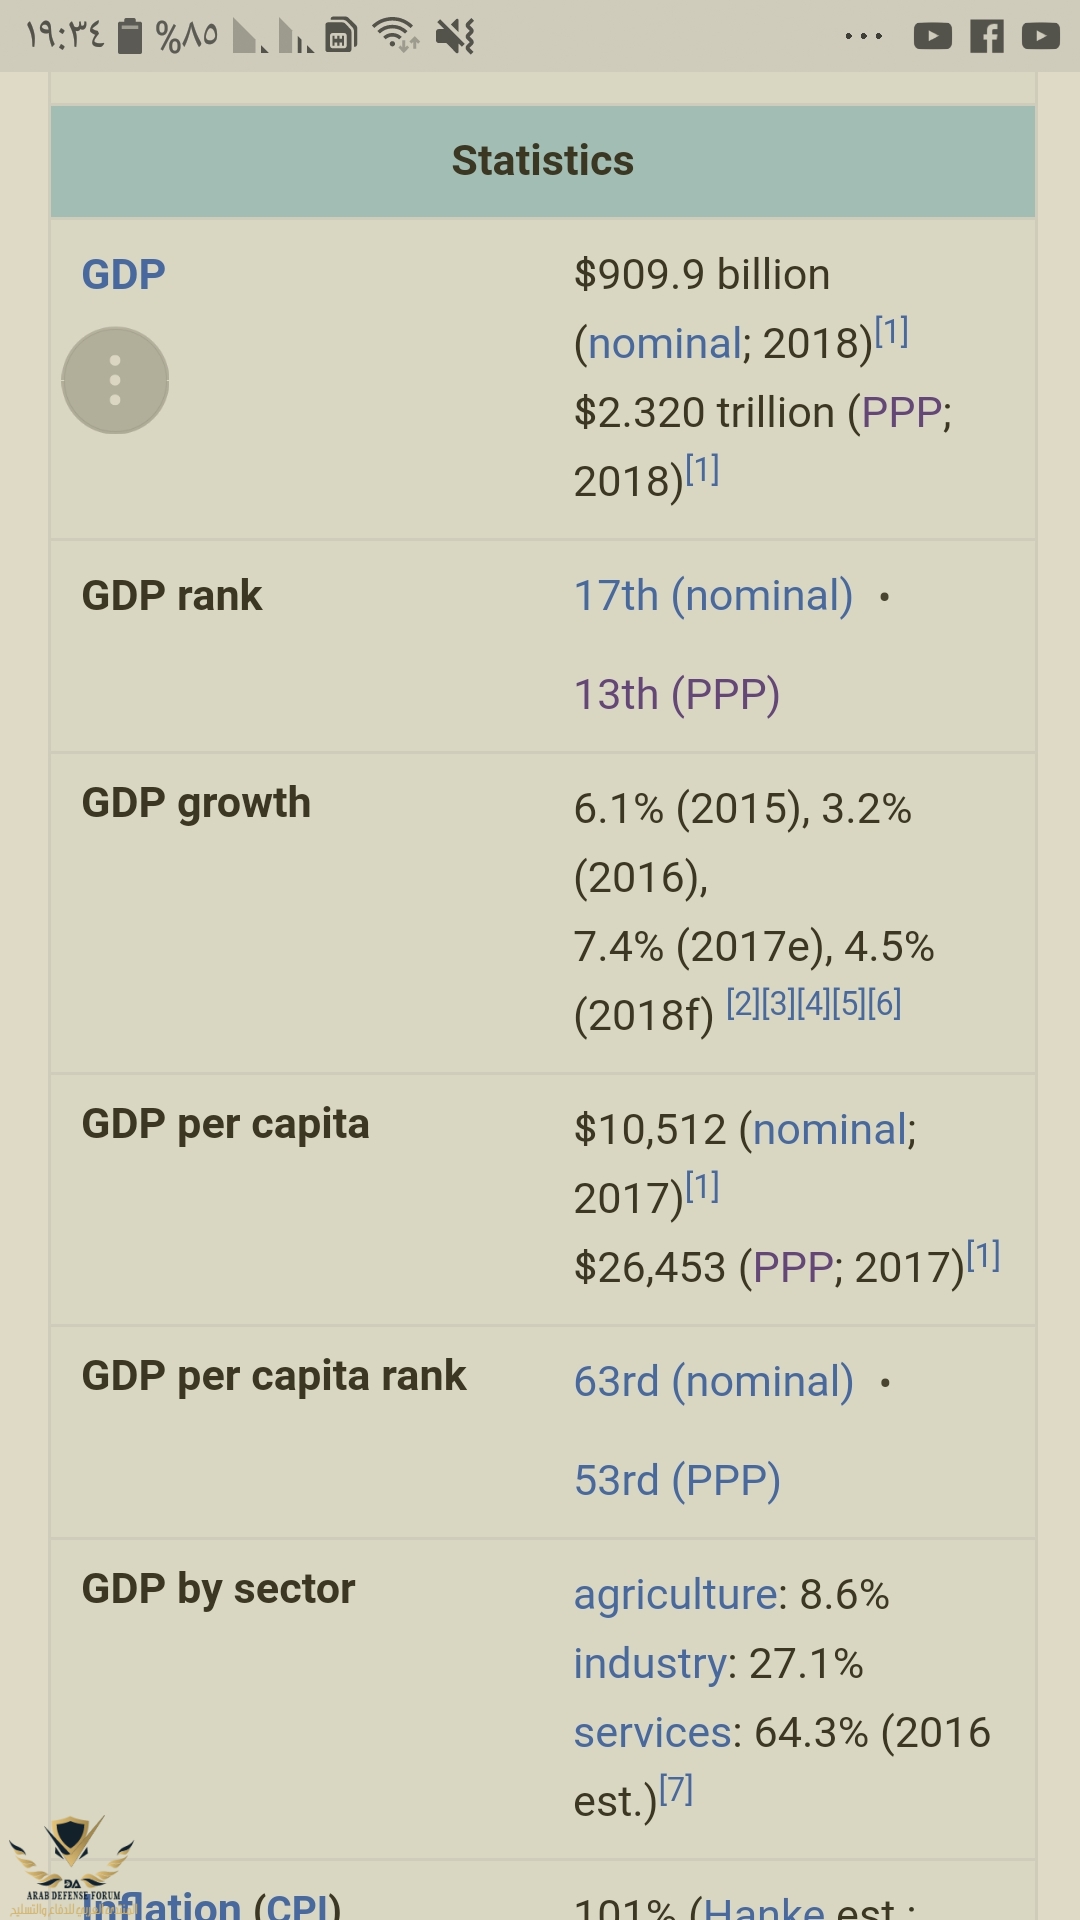
Task: Tap the battery status icon
Action: click(130, 37)
